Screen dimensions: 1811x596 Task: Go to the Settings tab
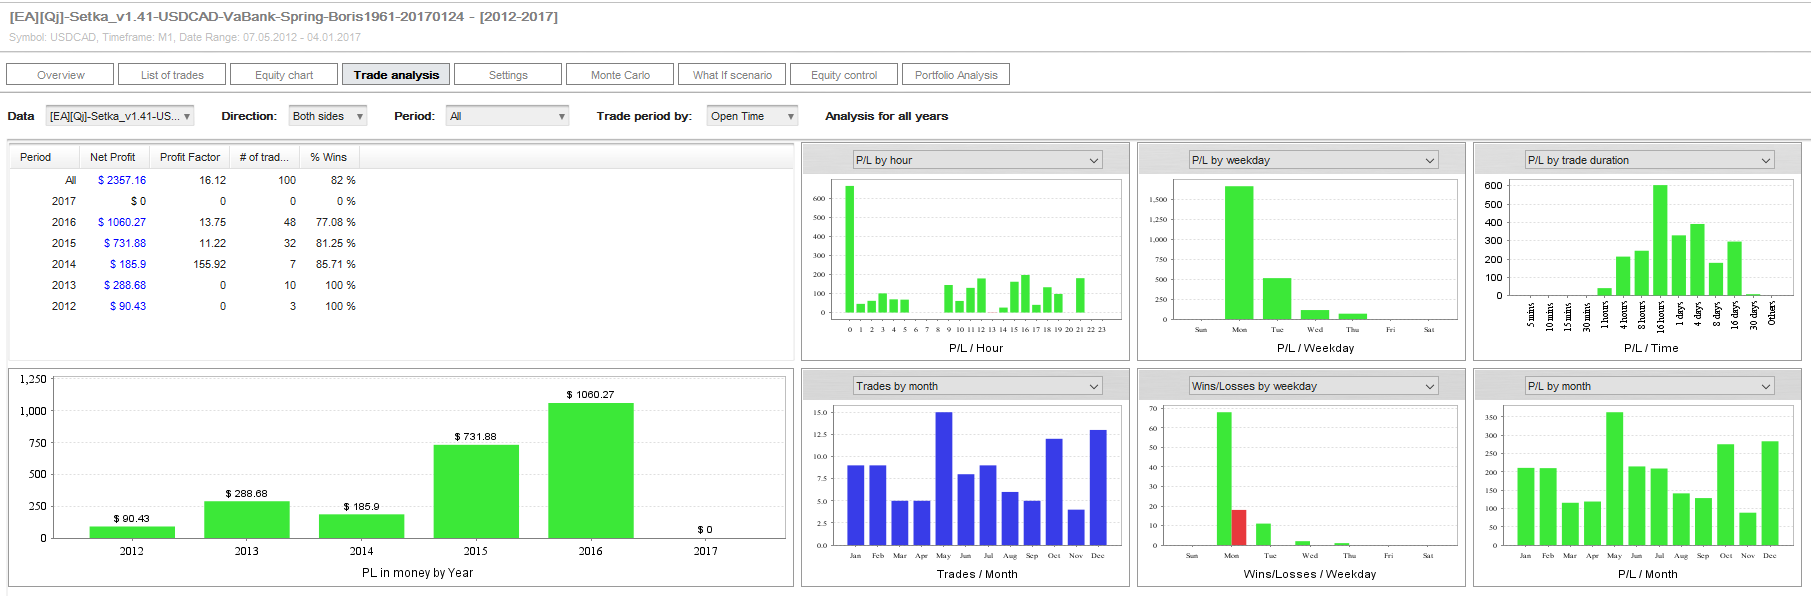point(508,75)
